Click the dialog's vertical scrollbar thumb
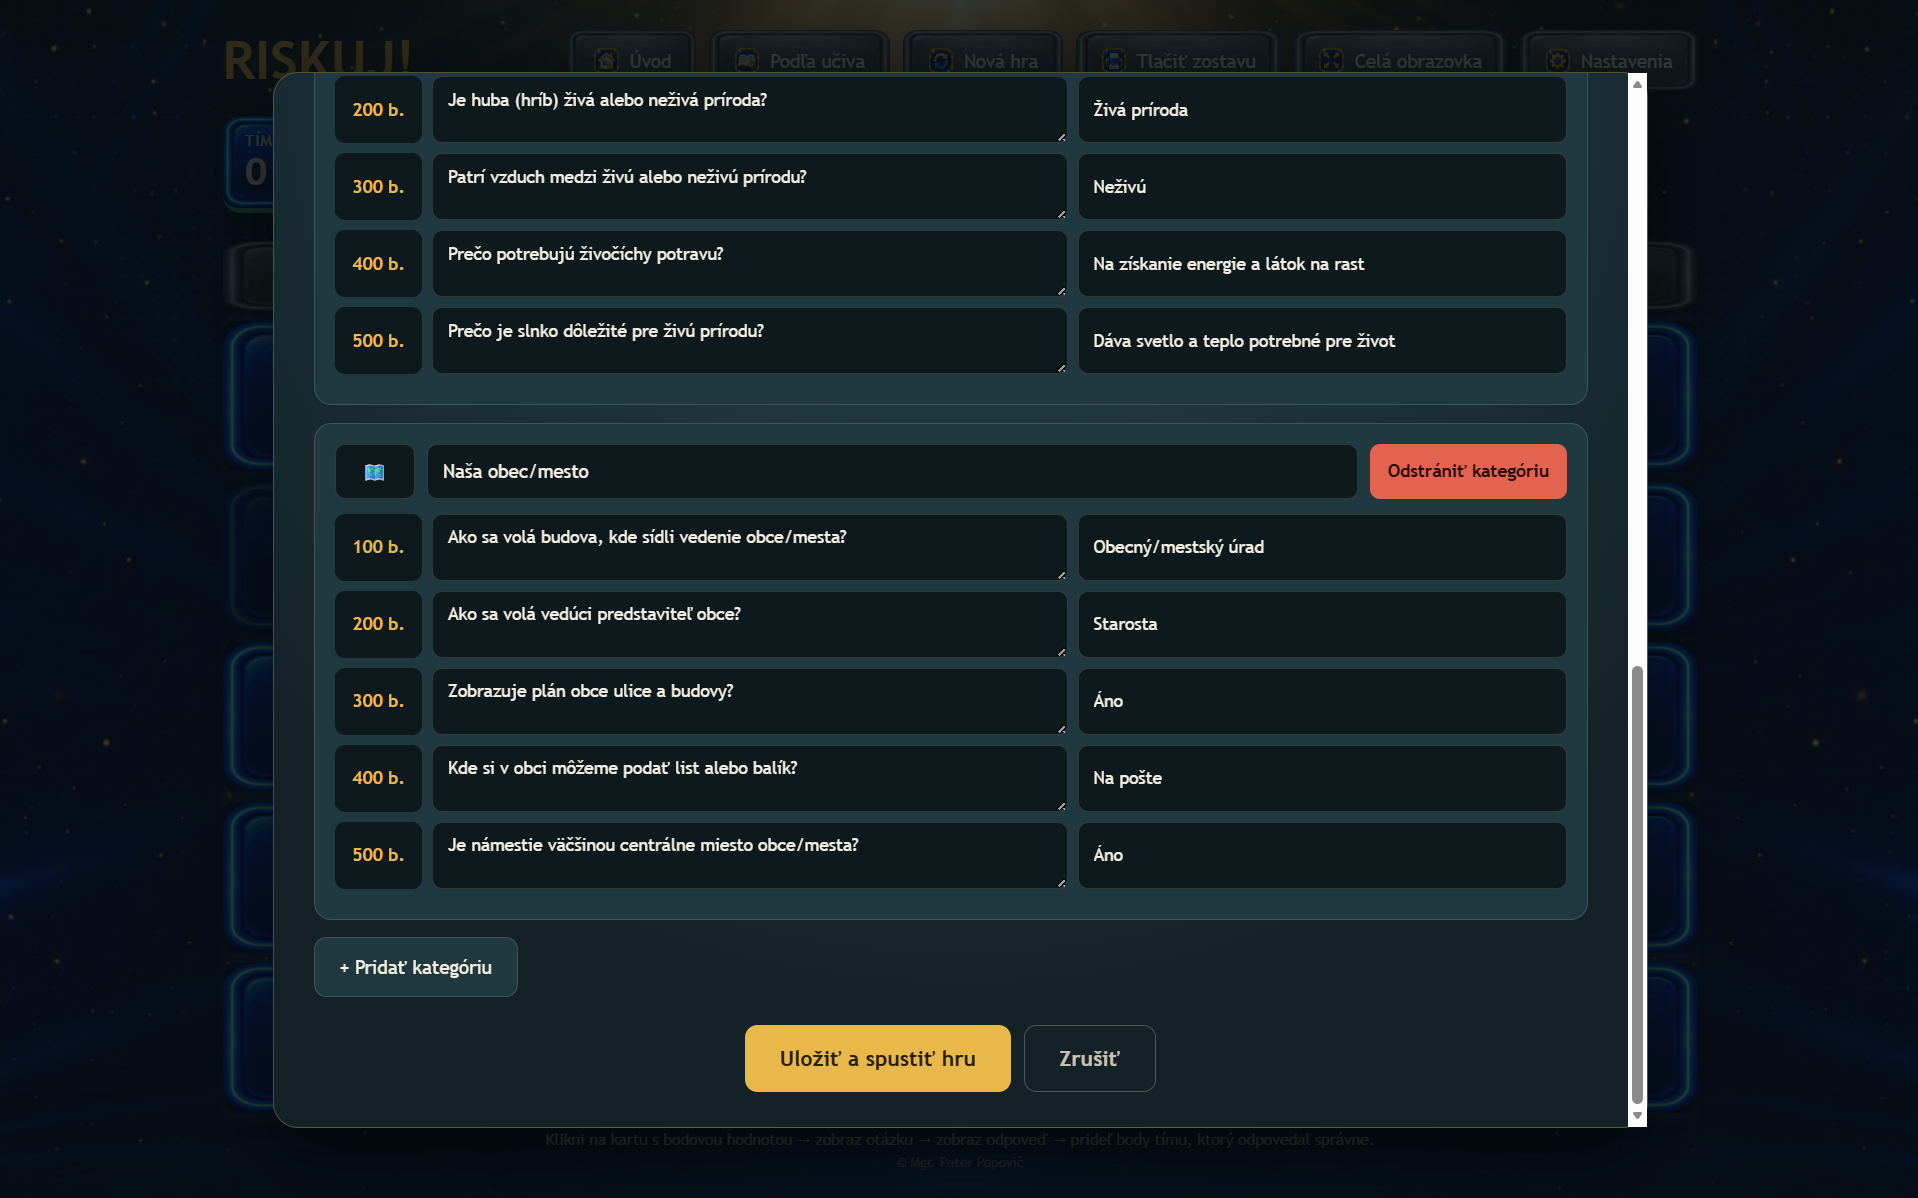The image size is (1918, 1198). click(x=1637, y=885)
